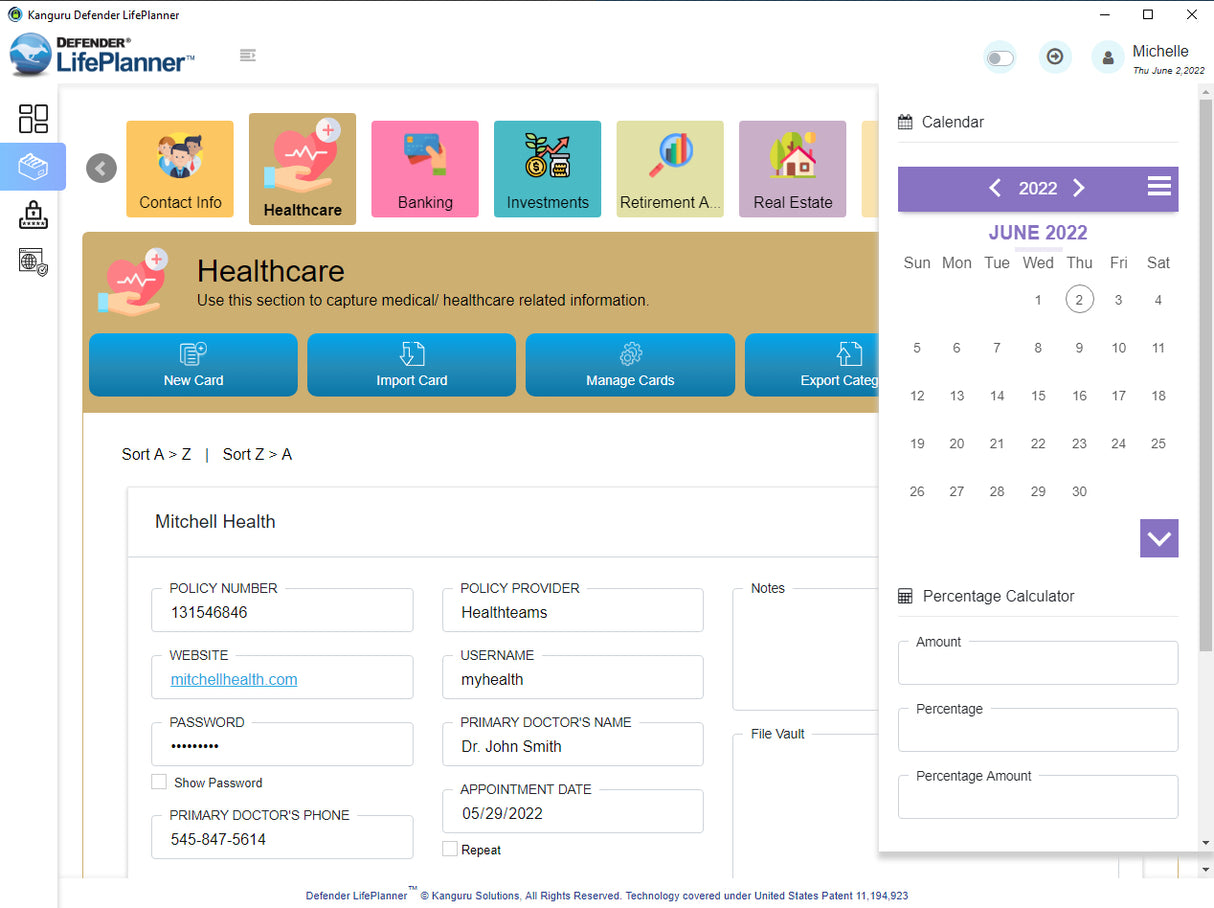The image size is (1214, 908).
Task: Check the Show Password checkbox
Action: (159, 782)
